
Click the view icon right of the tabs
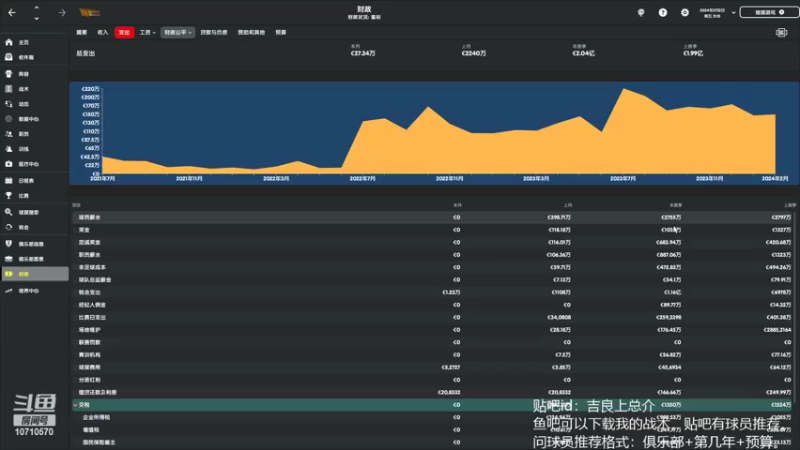(782, 33)
